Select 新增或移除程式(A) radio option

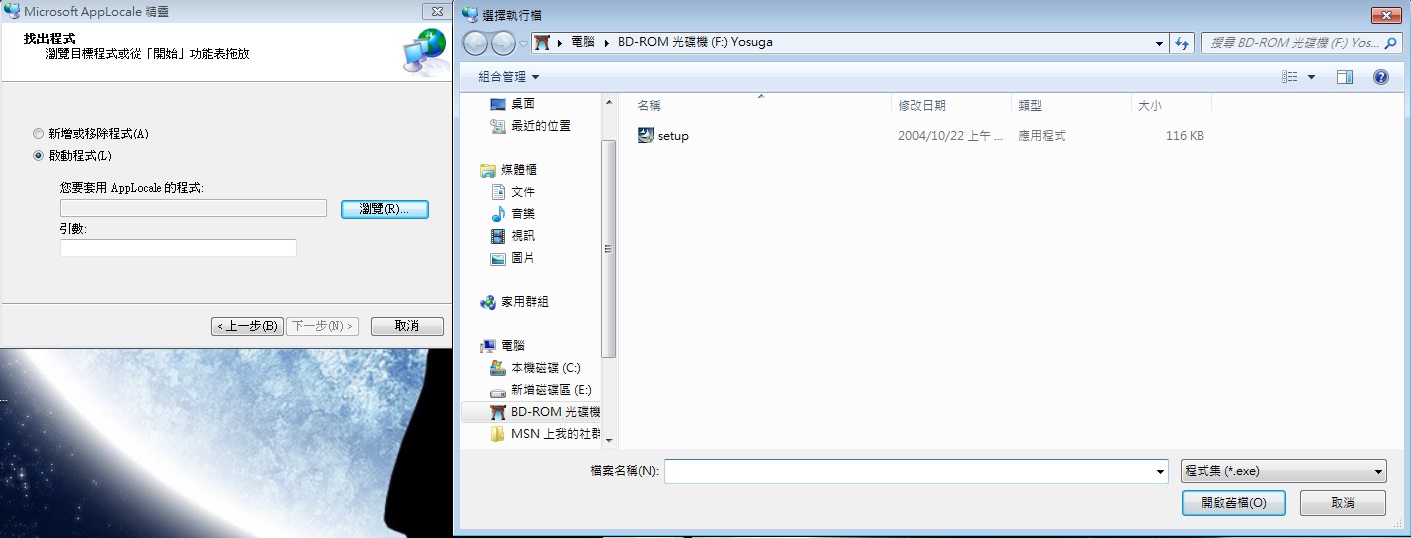point(91,134)
